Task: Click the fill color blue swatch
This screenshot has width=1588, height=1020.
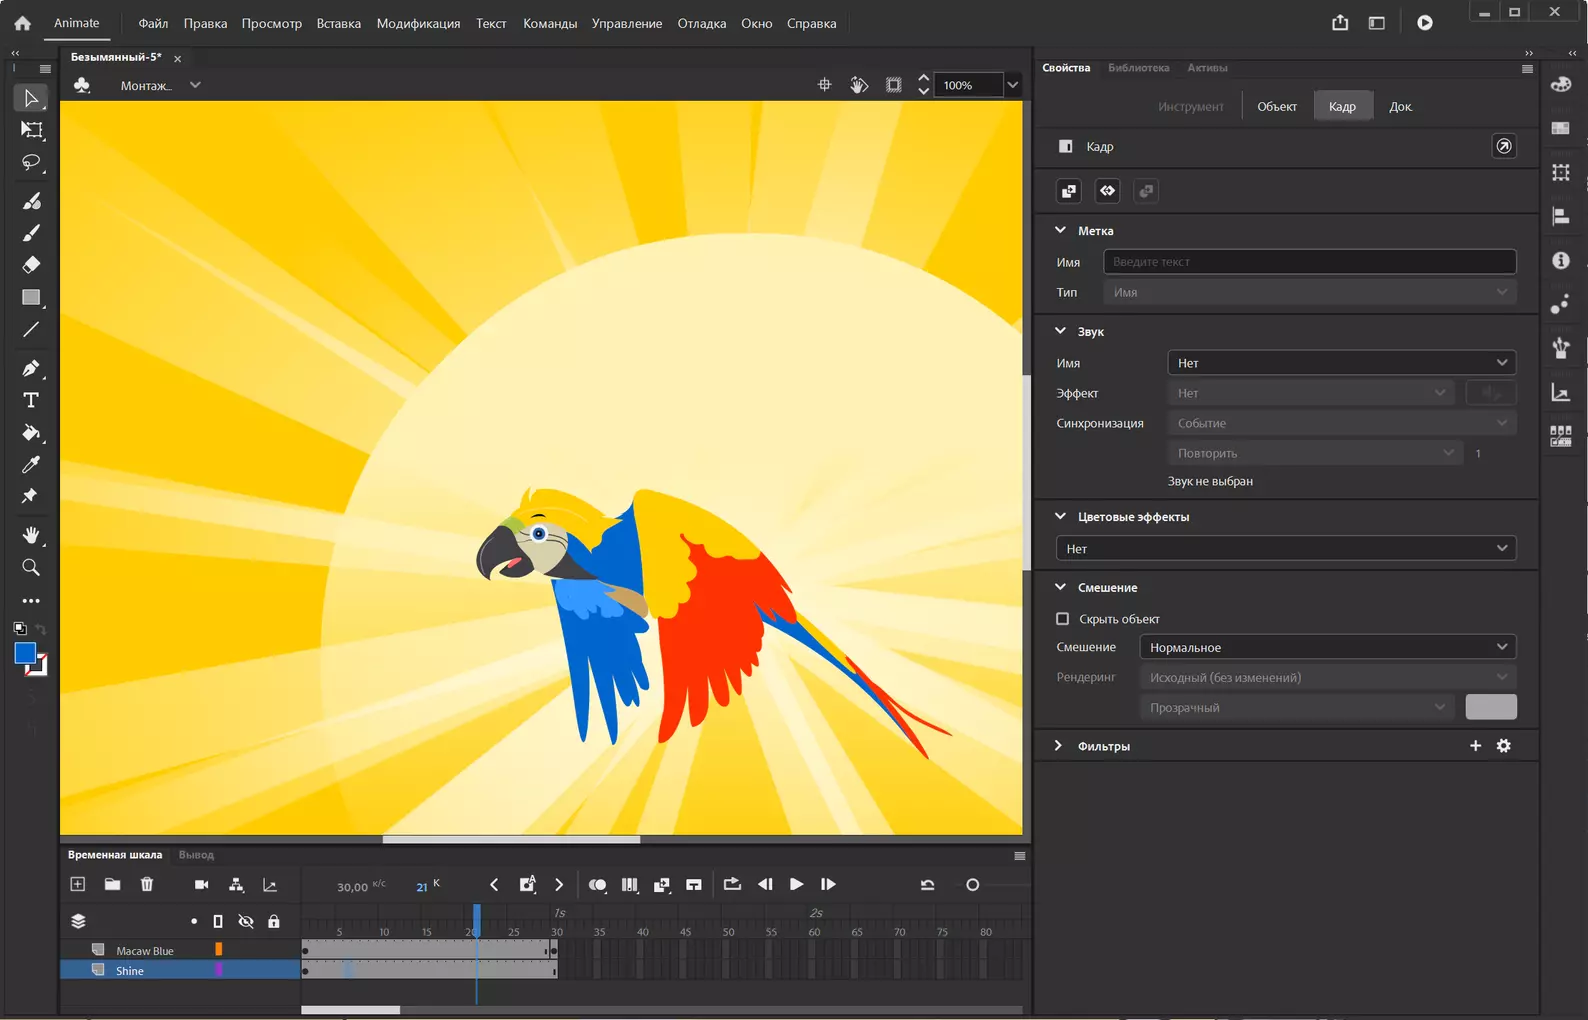Action: pyautogui.click(x=25, y=654)
